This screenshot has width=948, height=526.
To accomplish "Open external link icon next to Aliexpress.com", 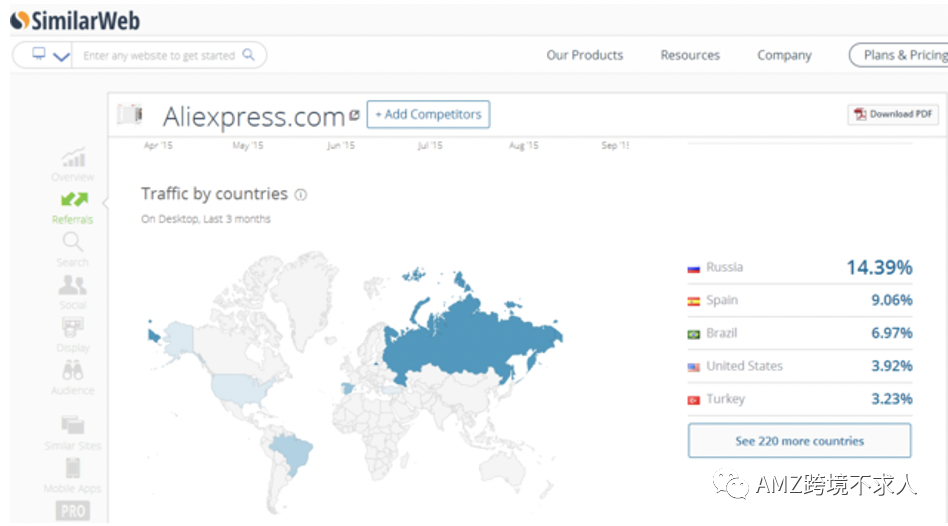I will point(354,116).
